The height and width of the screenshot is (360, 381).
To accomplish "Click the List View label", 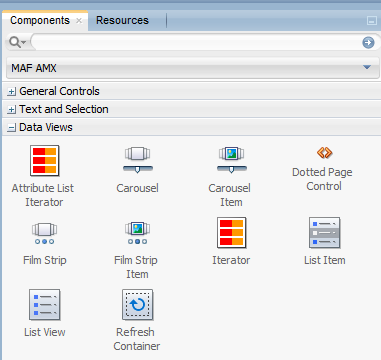I will pos(45,332).
